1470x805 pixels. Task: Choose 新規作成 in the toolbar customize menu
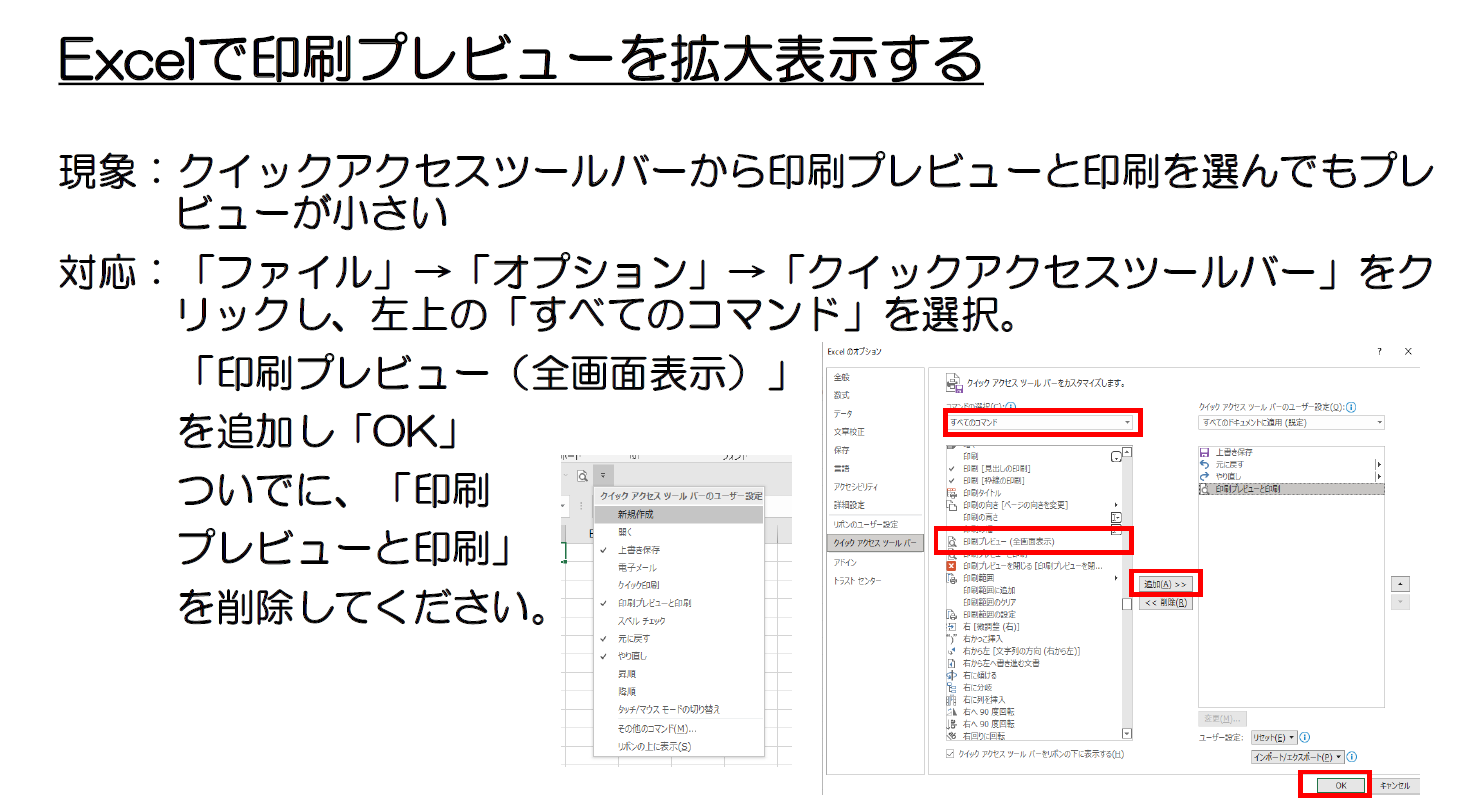pyautogui.click(x=678, y=514)
